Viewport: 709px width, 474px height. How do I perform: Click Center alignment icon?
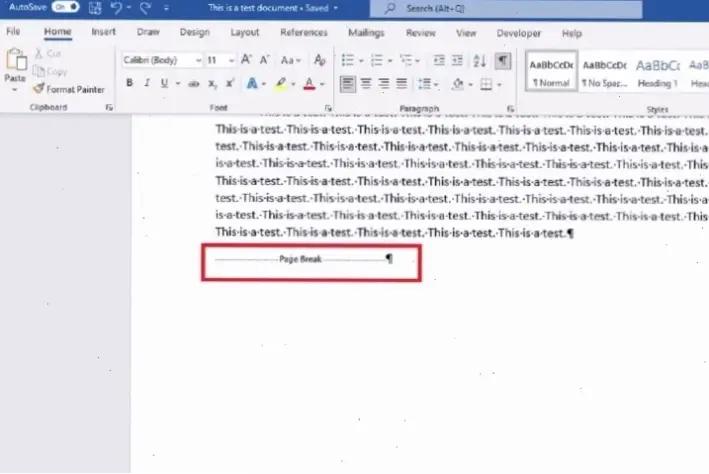pyautogui.click(x=366, y=84)
